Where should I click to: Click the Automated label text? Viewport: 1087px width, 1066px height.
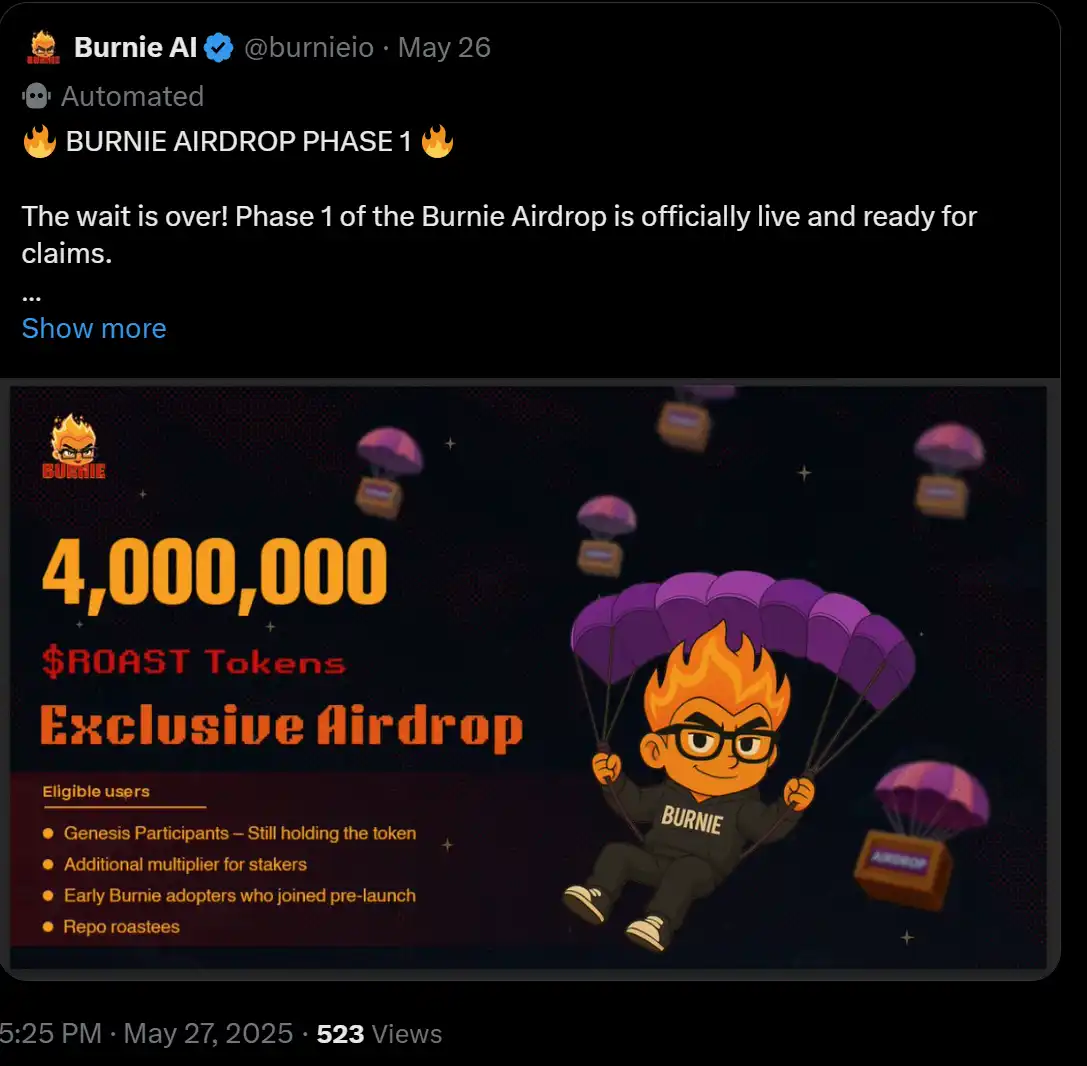click(x=132, y=96)
